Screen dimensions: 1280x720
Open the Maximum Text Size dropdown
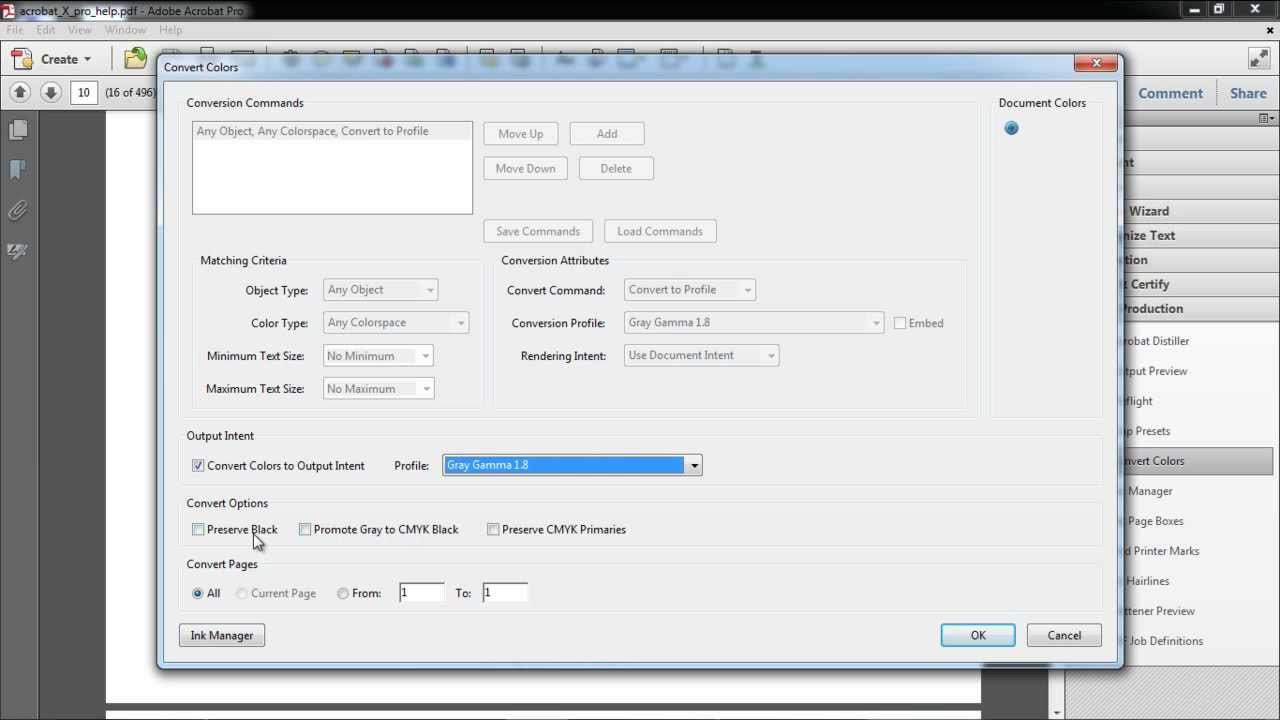[x=378, y=389]
